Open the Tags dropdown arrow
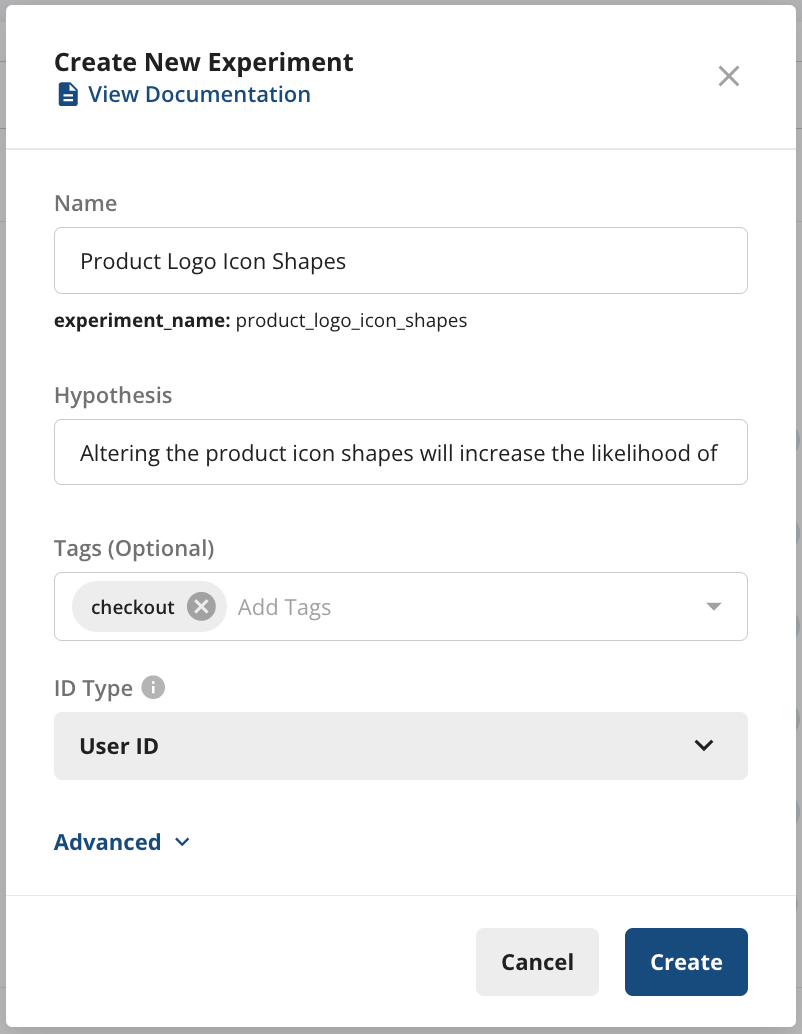This screenshot has height=1034, width=802. pyautogui.click(x=713, y=607)
